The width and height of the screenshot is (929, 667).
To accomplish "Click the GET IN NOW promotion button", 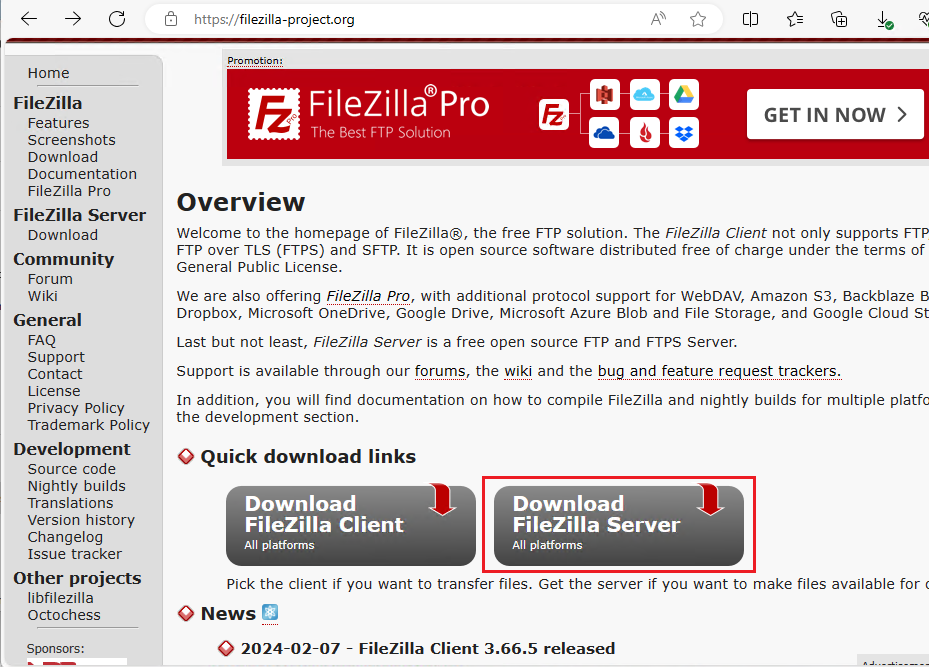I will pyautogui.click(x=835, y=114).
